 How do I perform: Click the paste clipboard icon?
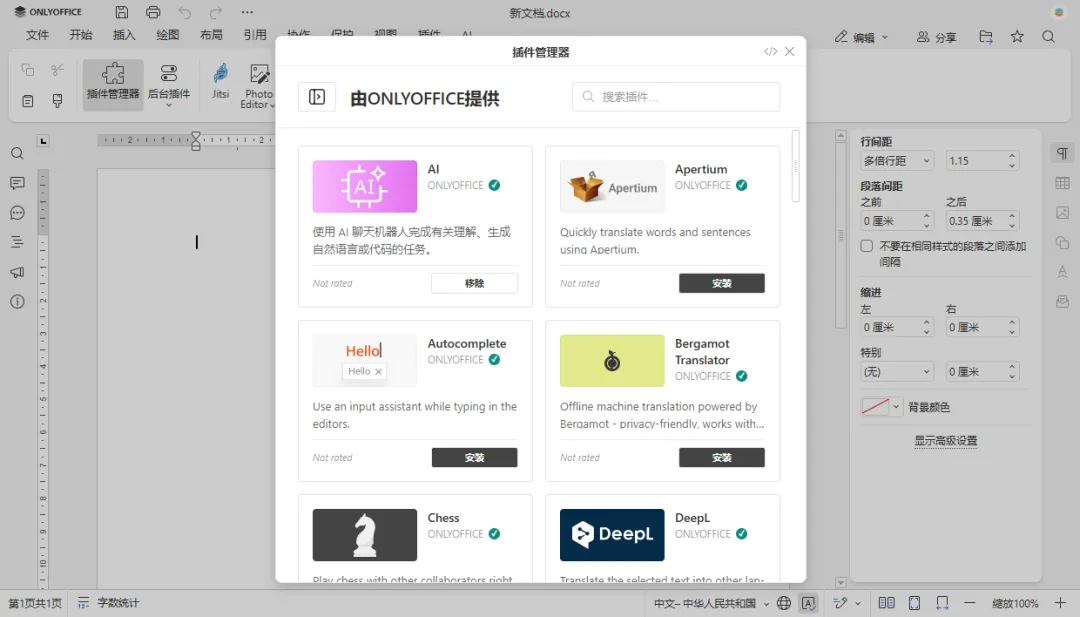(x=28, y=101)
